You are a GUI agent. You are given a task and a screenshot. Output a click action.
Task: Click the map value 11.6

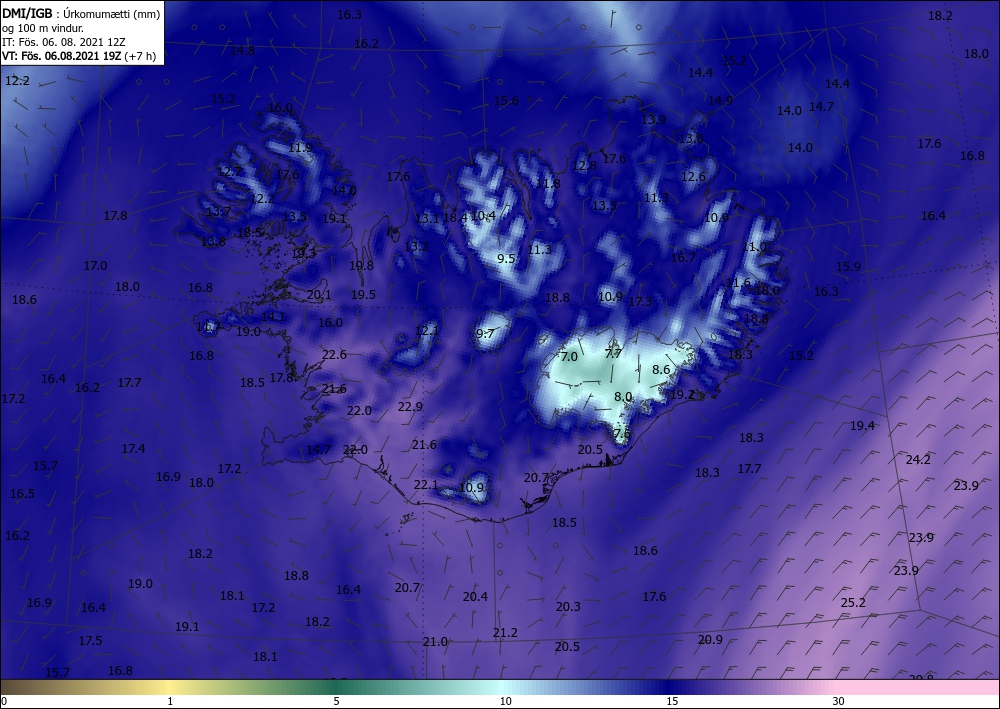pyautogui.click(x=739, y=282)
